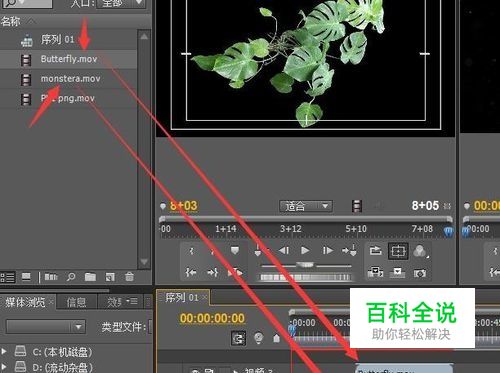The image size is (500, 373).
Task: Click Go to Out Point button
Action: (x=213, y=273)
